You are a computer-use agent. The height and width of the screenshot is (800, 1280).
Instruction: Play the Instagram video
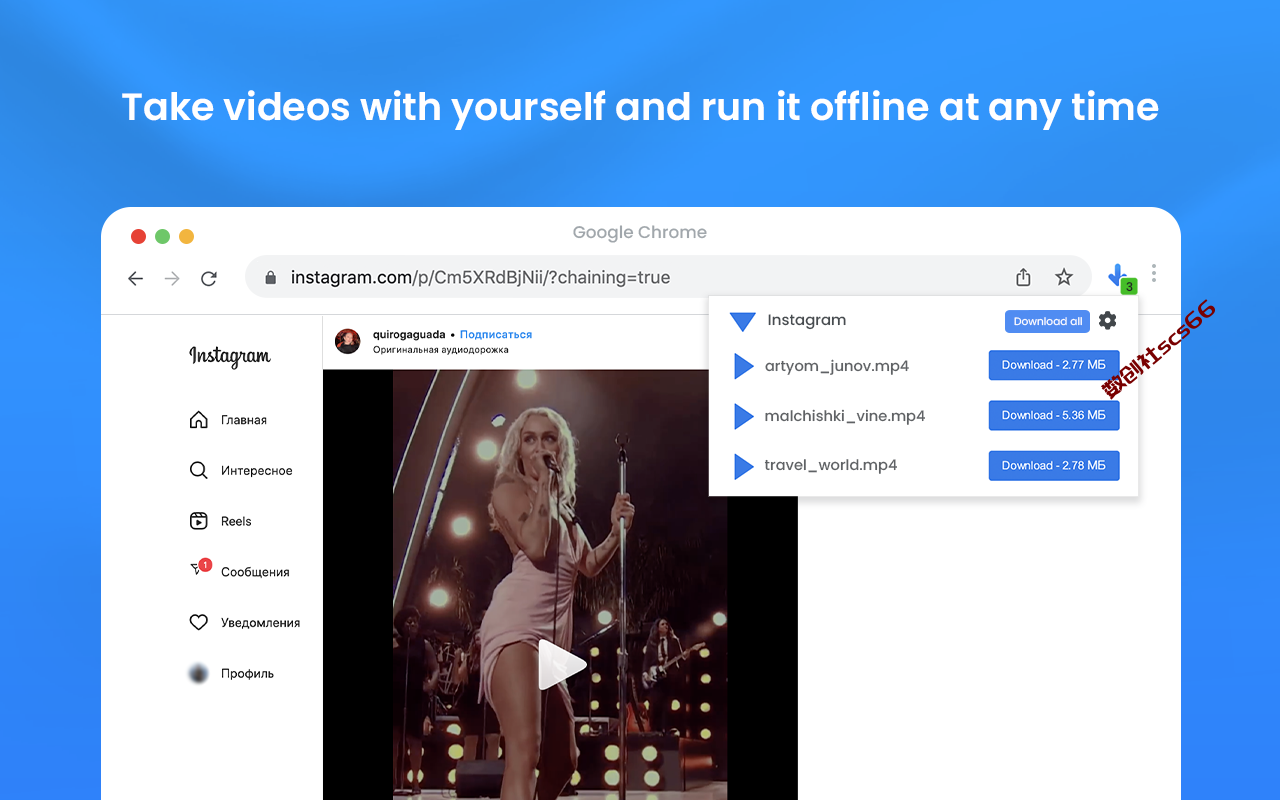(x=560, y=665)
